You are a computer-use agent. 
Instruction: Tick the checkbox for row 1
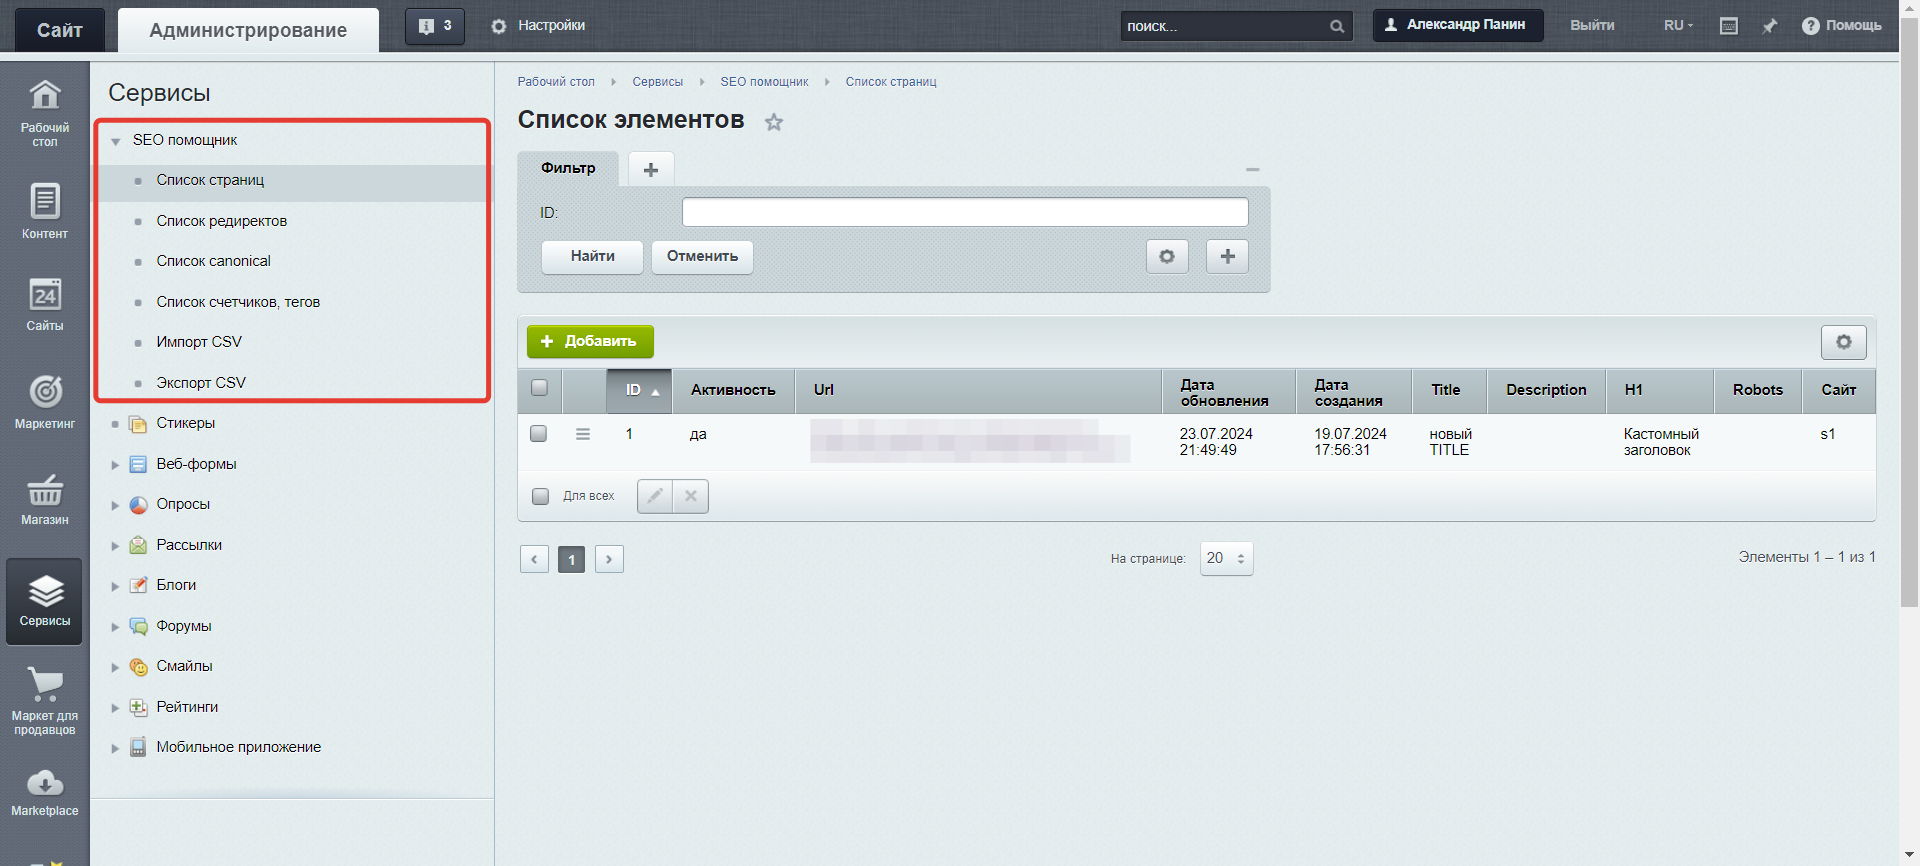pos(538,433)
